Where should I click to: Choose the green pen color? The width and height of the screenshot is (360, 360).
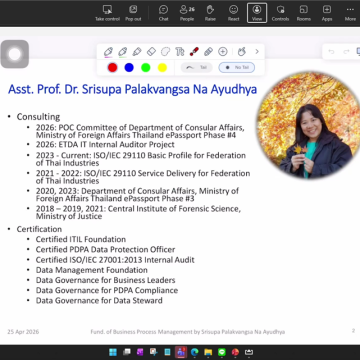(146, 68)
